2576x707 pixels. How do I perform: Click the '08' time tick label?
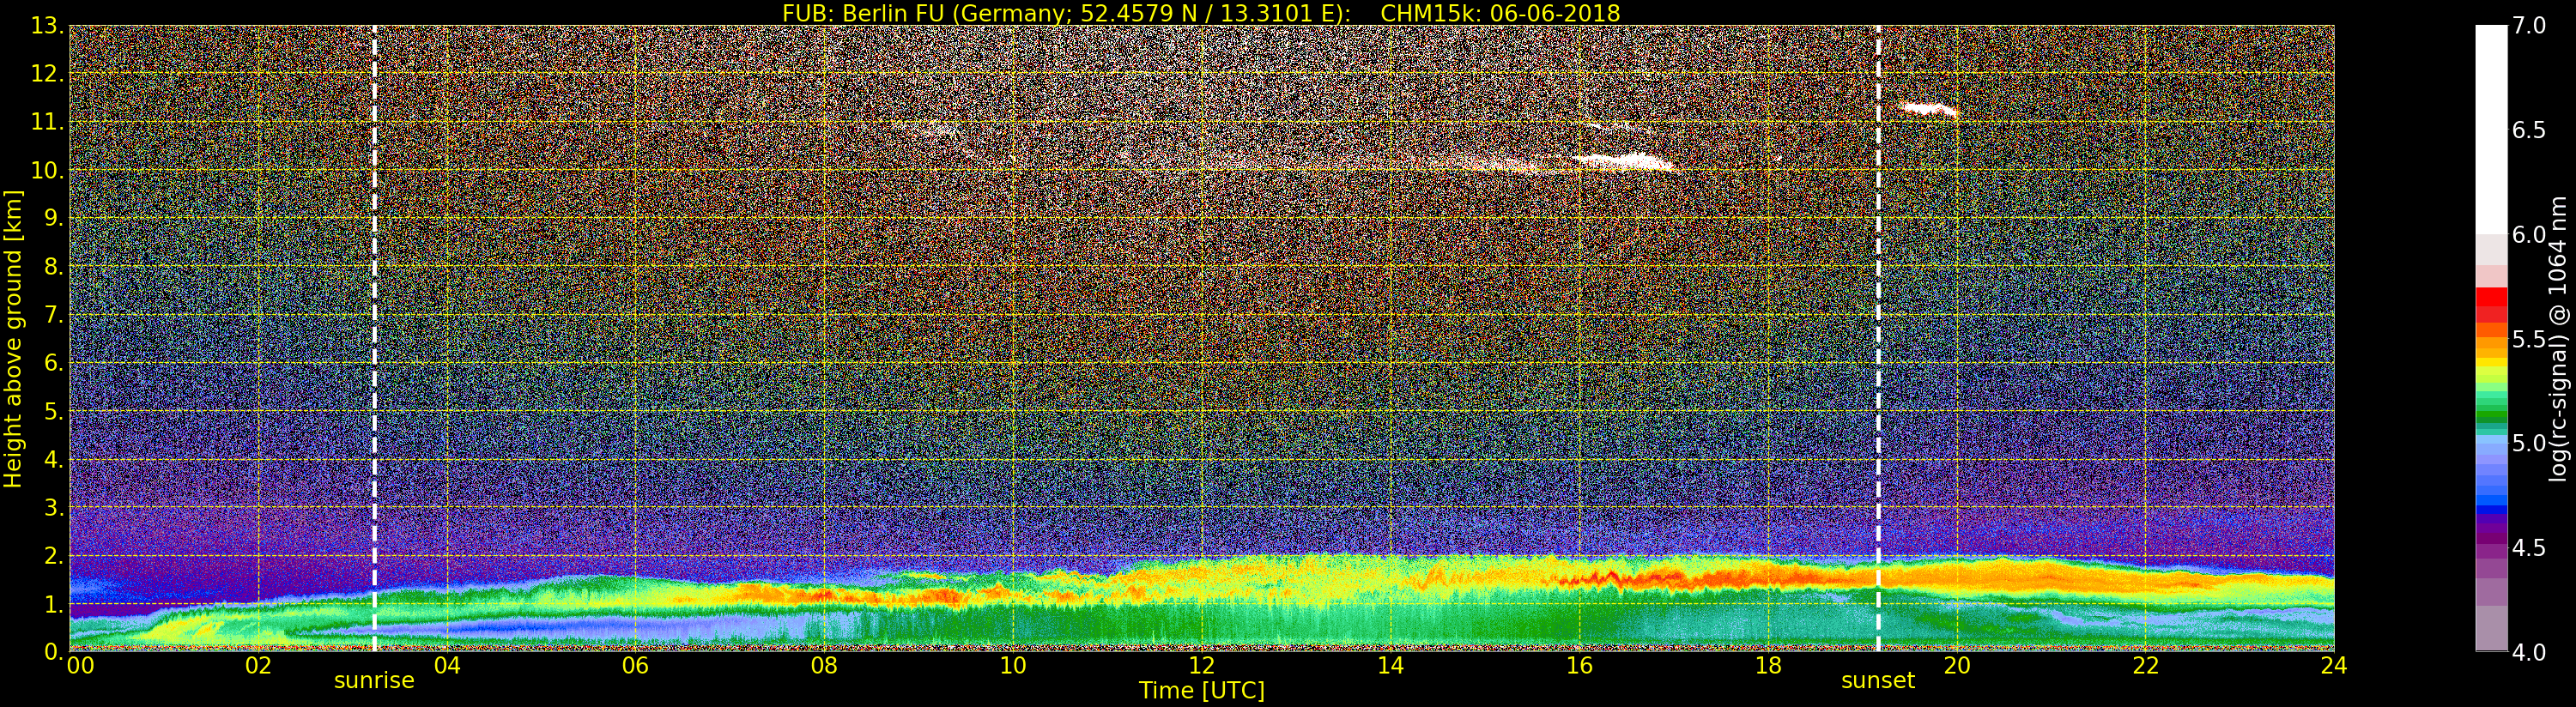(x=824, y=666)
